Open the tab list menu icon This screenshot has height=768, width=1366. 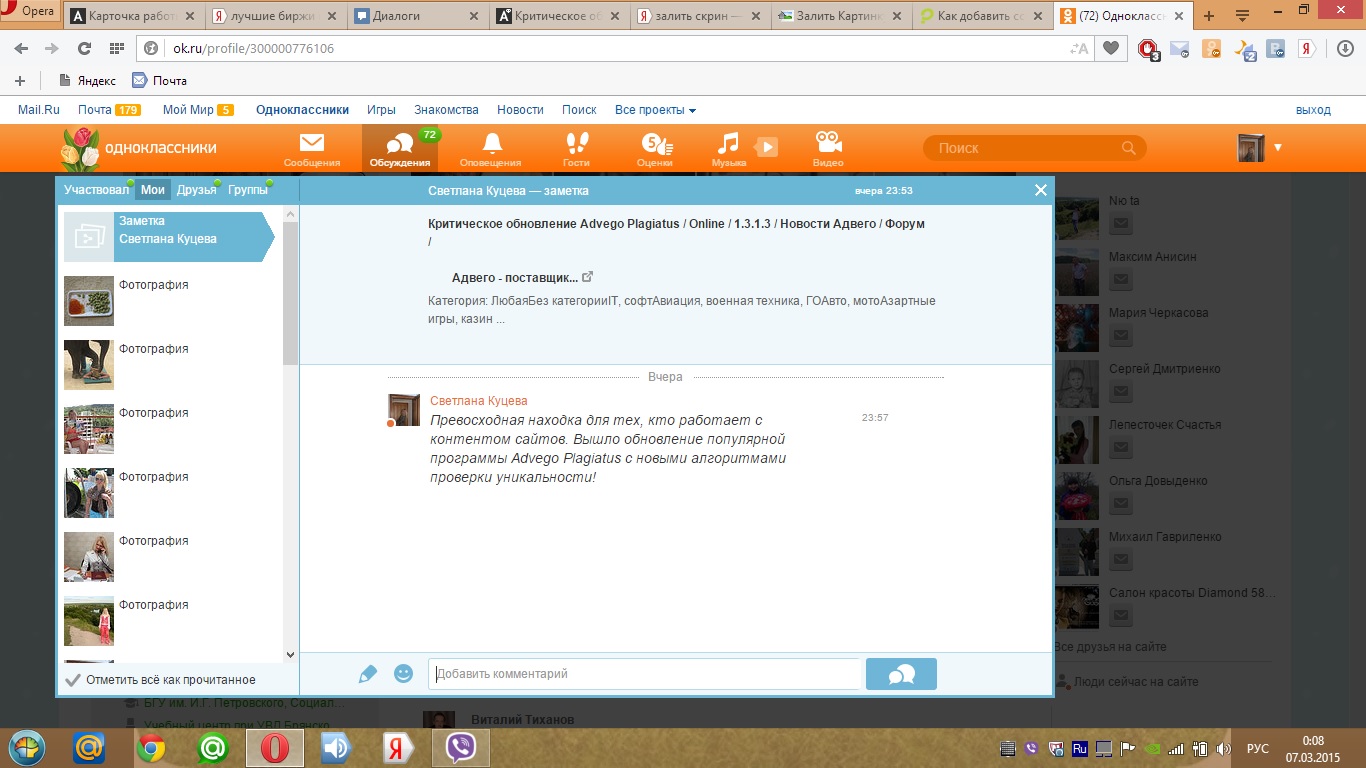1243,15
